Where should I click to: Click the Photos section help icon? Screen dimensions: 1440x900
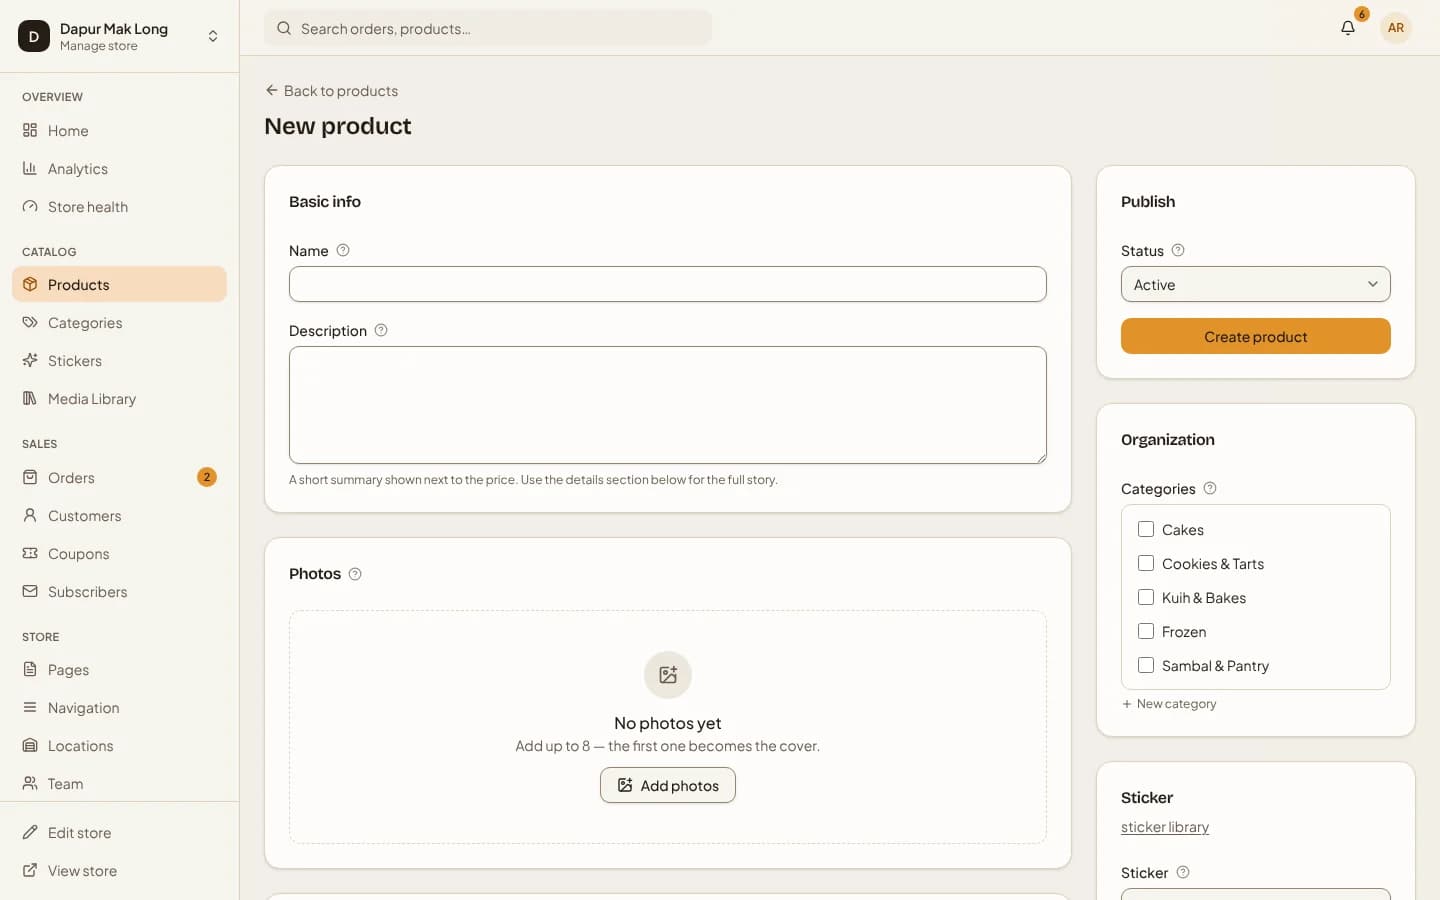[x=355, y=574]
